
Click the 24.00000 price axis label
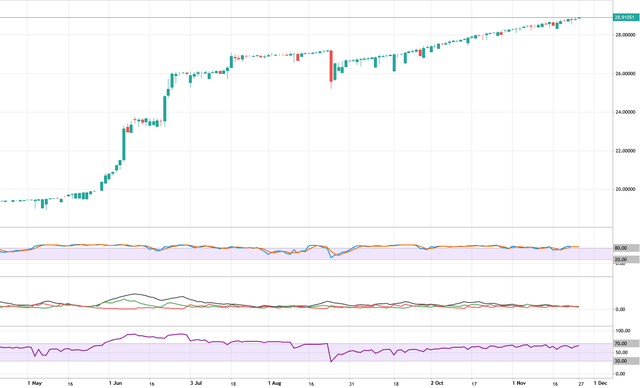click(626, 112)
